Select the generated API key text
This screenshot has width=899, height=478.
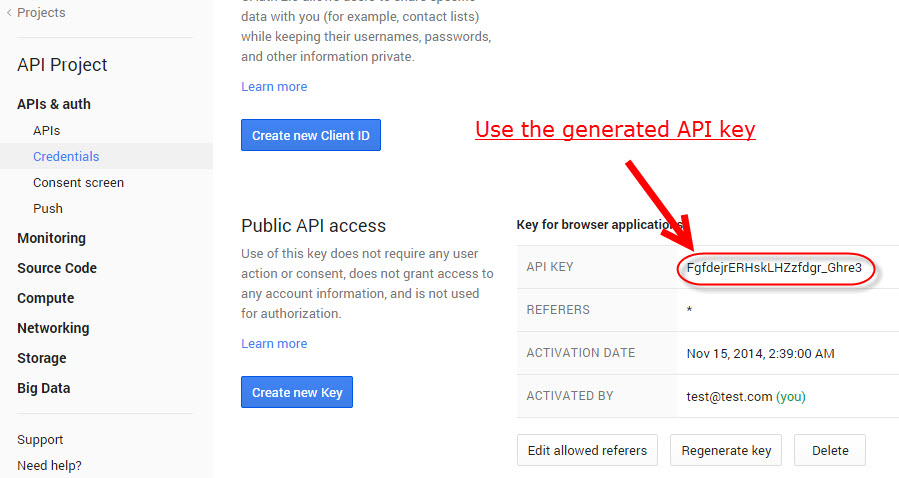tap(774, 268)
